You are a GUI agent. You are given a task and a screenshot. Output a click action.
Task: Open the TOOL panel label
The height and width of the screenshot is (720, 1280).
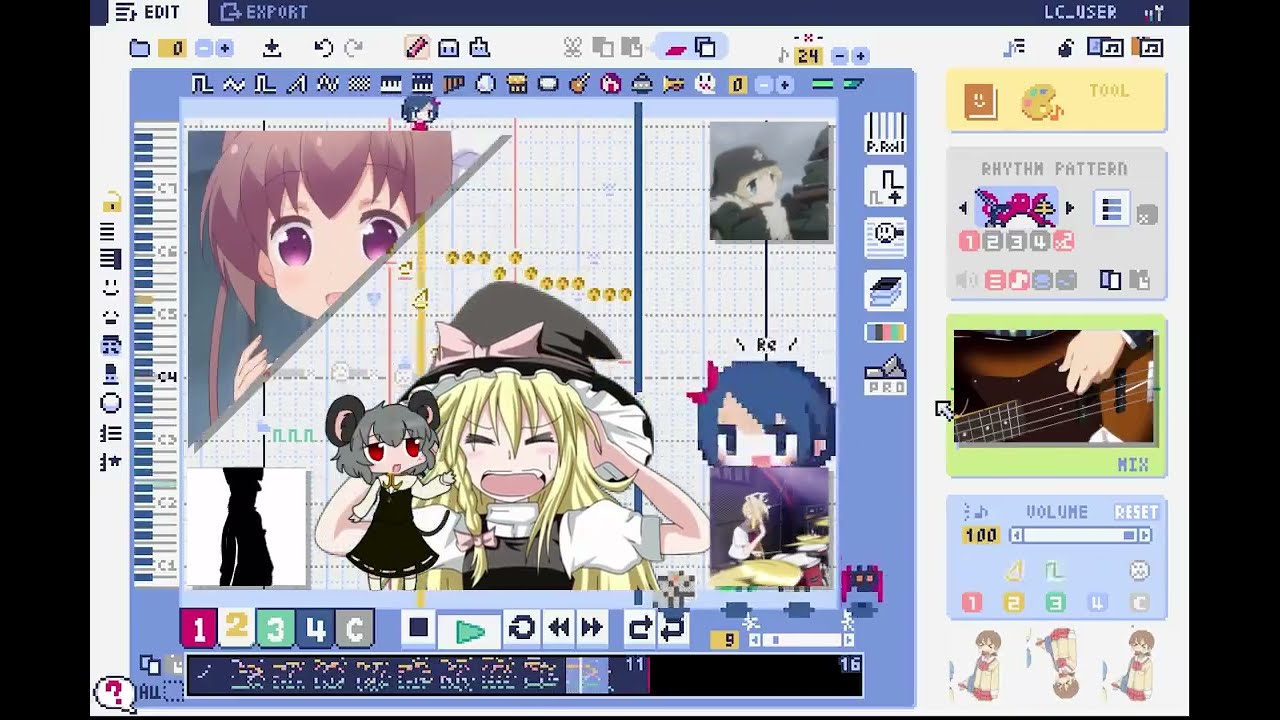(x=1109, y=90)
